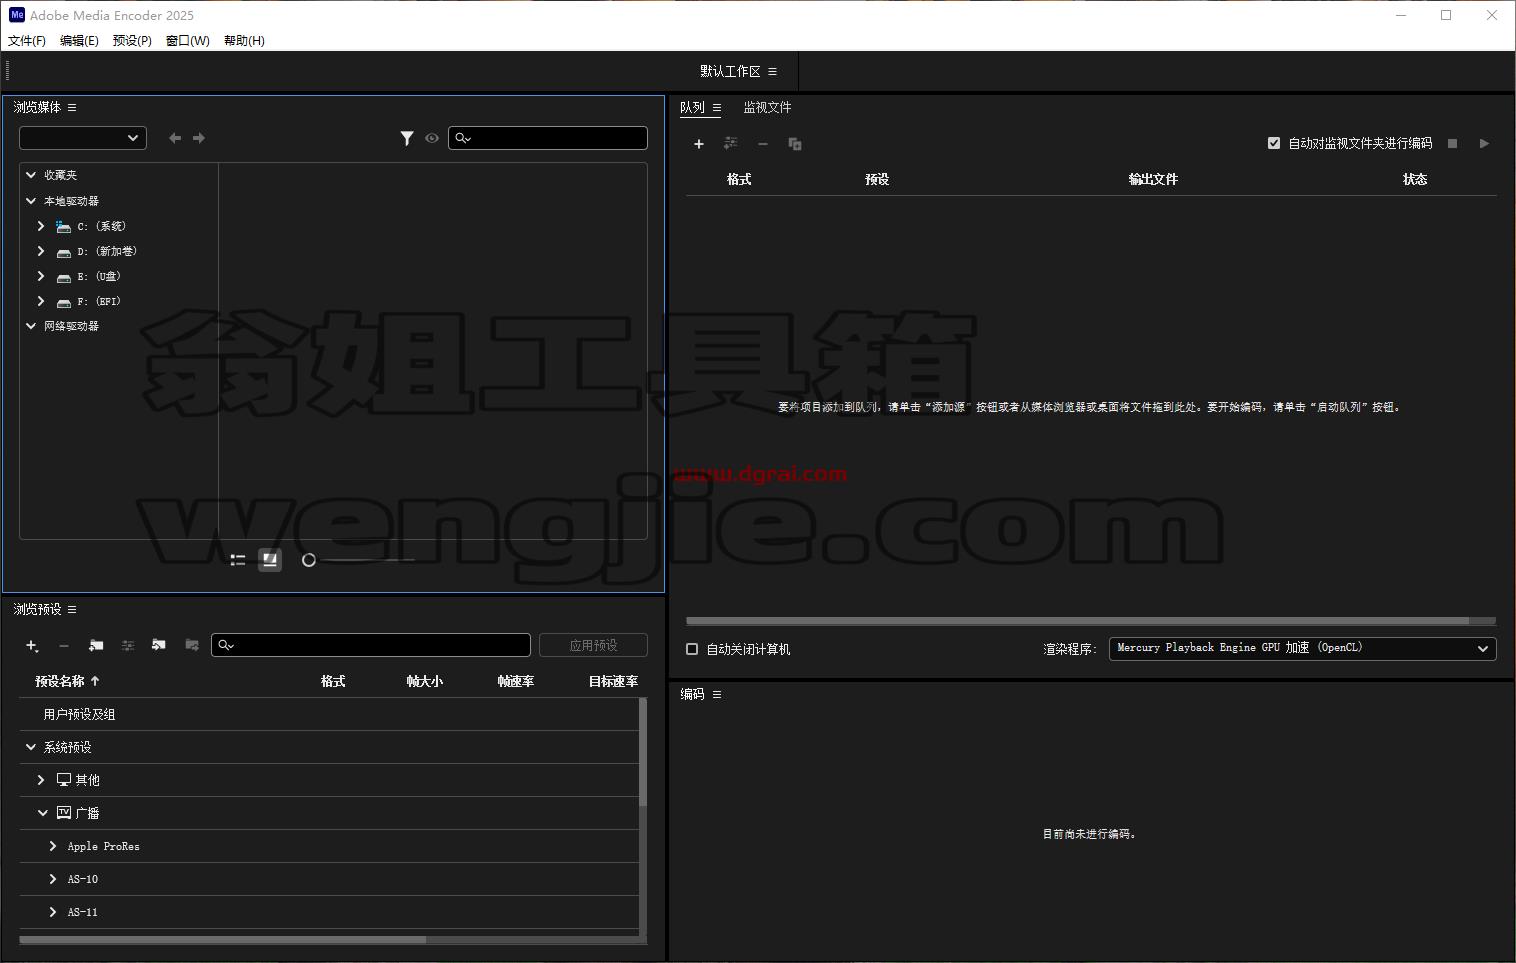Click the stop queue square button
Screen dimensions: 1516x963
point(1453,143)
